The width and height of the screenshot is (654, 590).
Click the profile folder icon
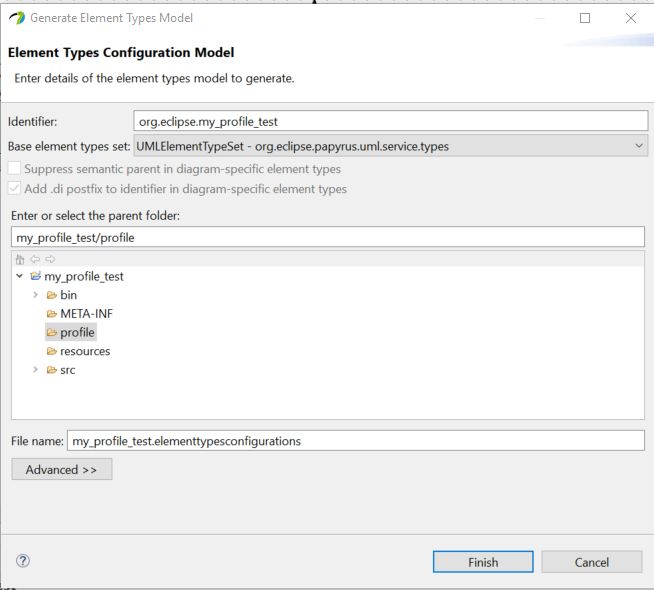pyautogui.click(x=52, y=332)
